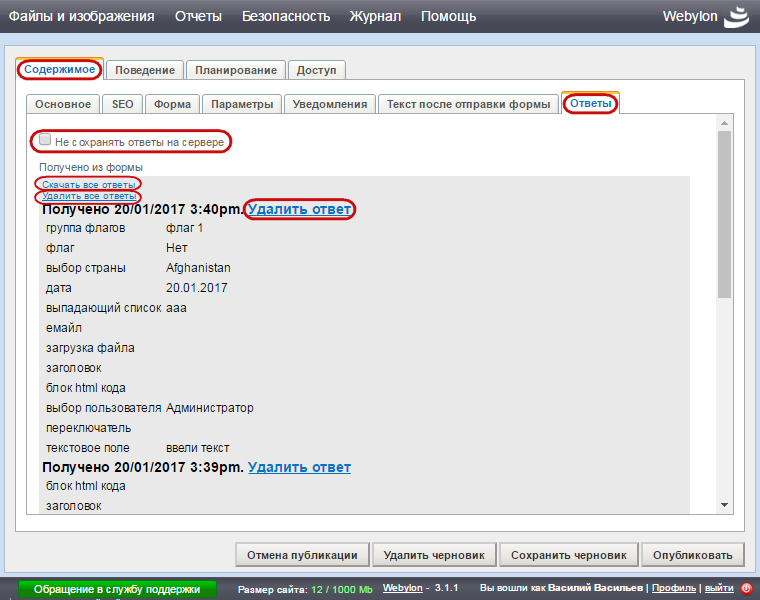Open the Файлы и изображения menu

click(81, 16)
